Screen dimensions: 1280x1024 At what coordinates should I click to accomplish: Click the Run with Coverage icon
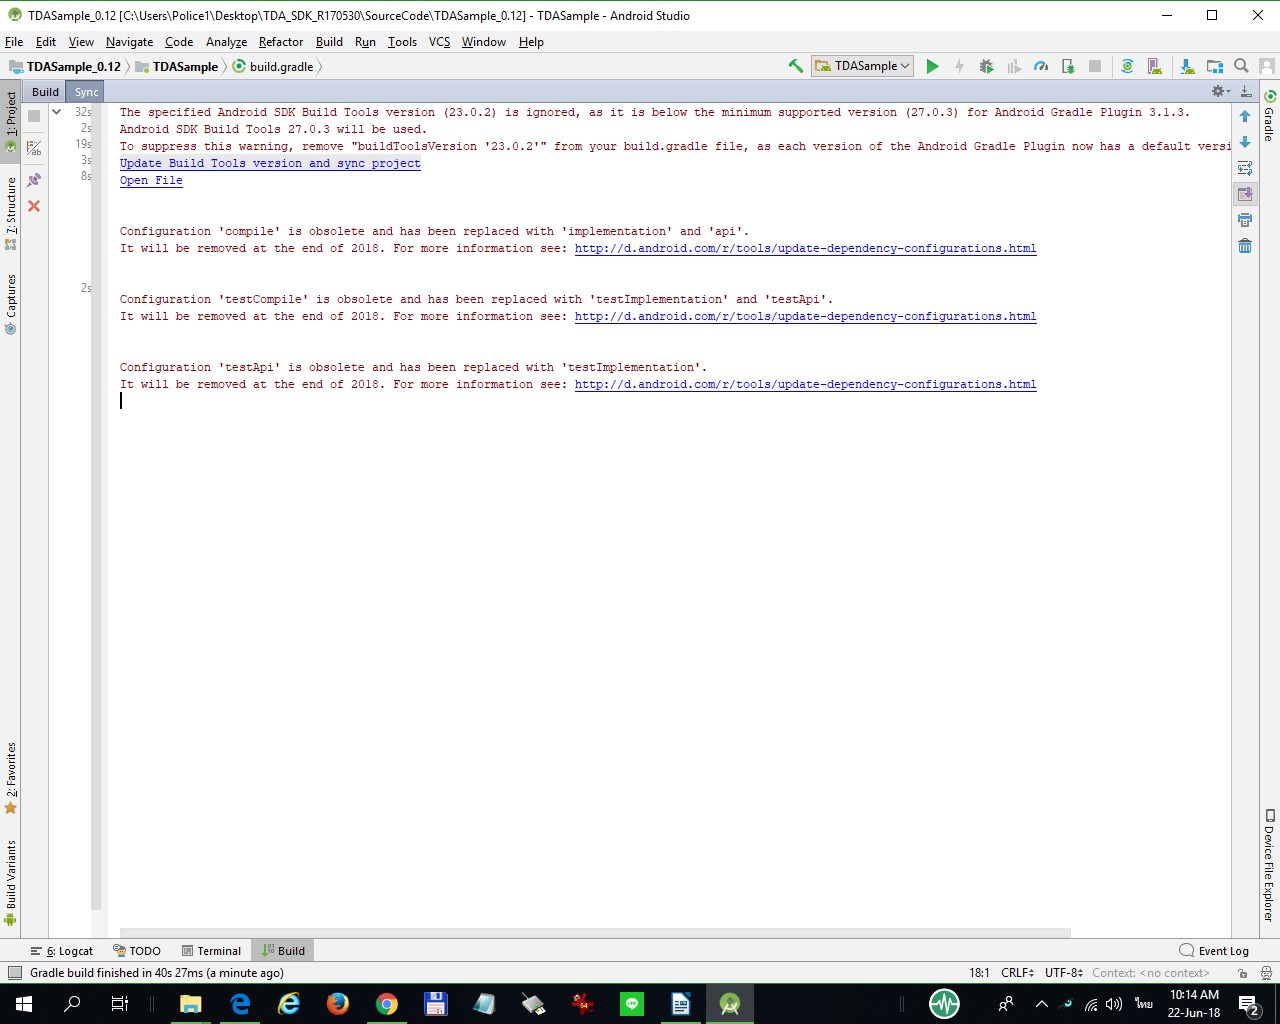click(1014, 66)
